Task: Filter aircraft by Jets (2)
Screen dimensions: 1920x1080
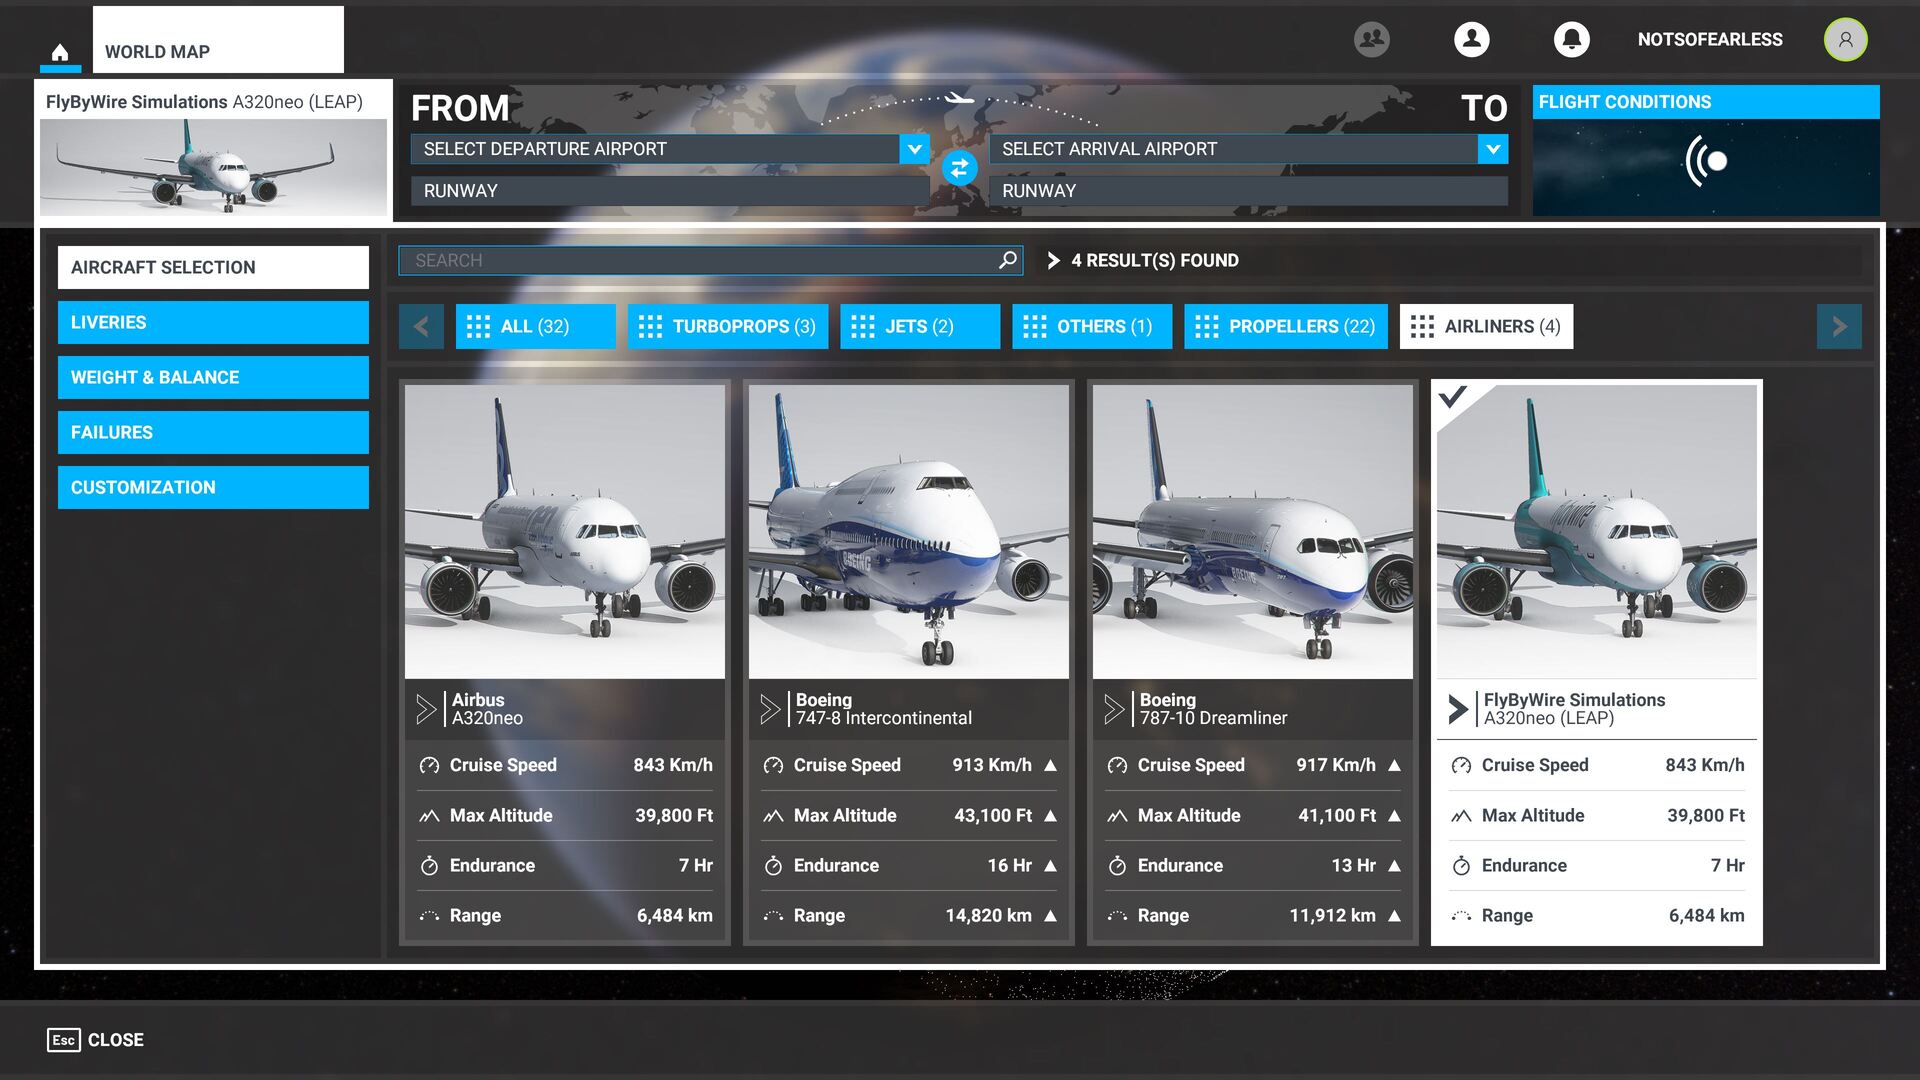Action: pyautogui.click(x=919, y=327)
